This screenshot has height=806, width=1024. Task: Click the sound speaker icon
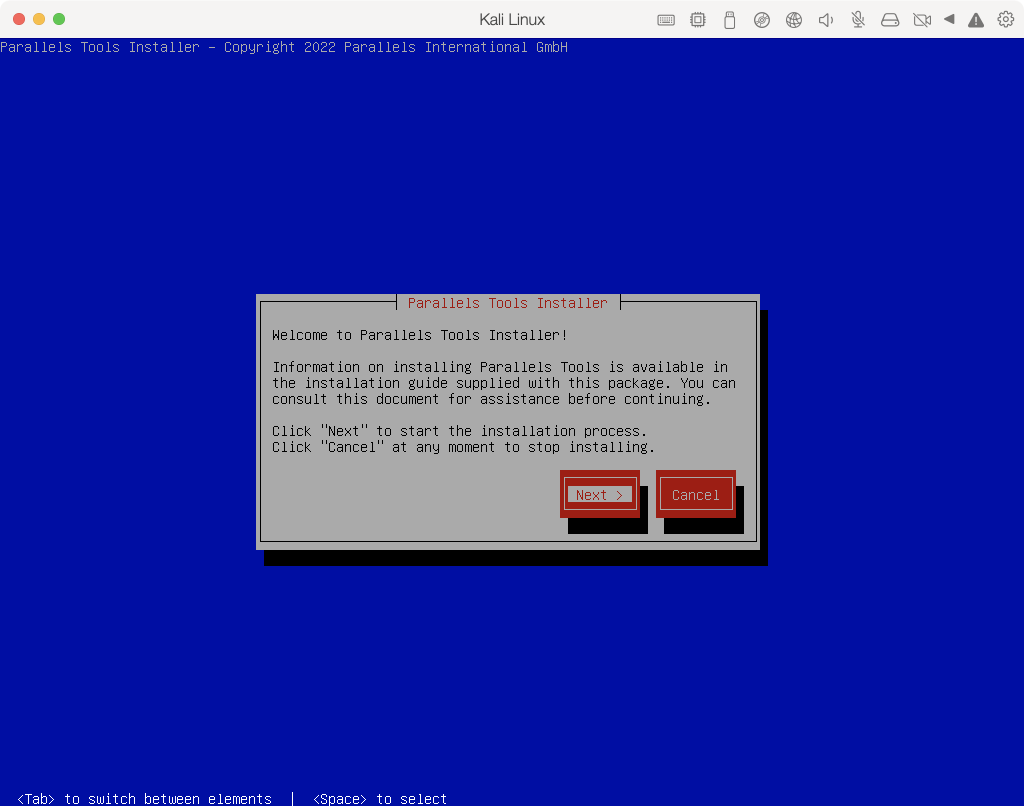point(825,20)
